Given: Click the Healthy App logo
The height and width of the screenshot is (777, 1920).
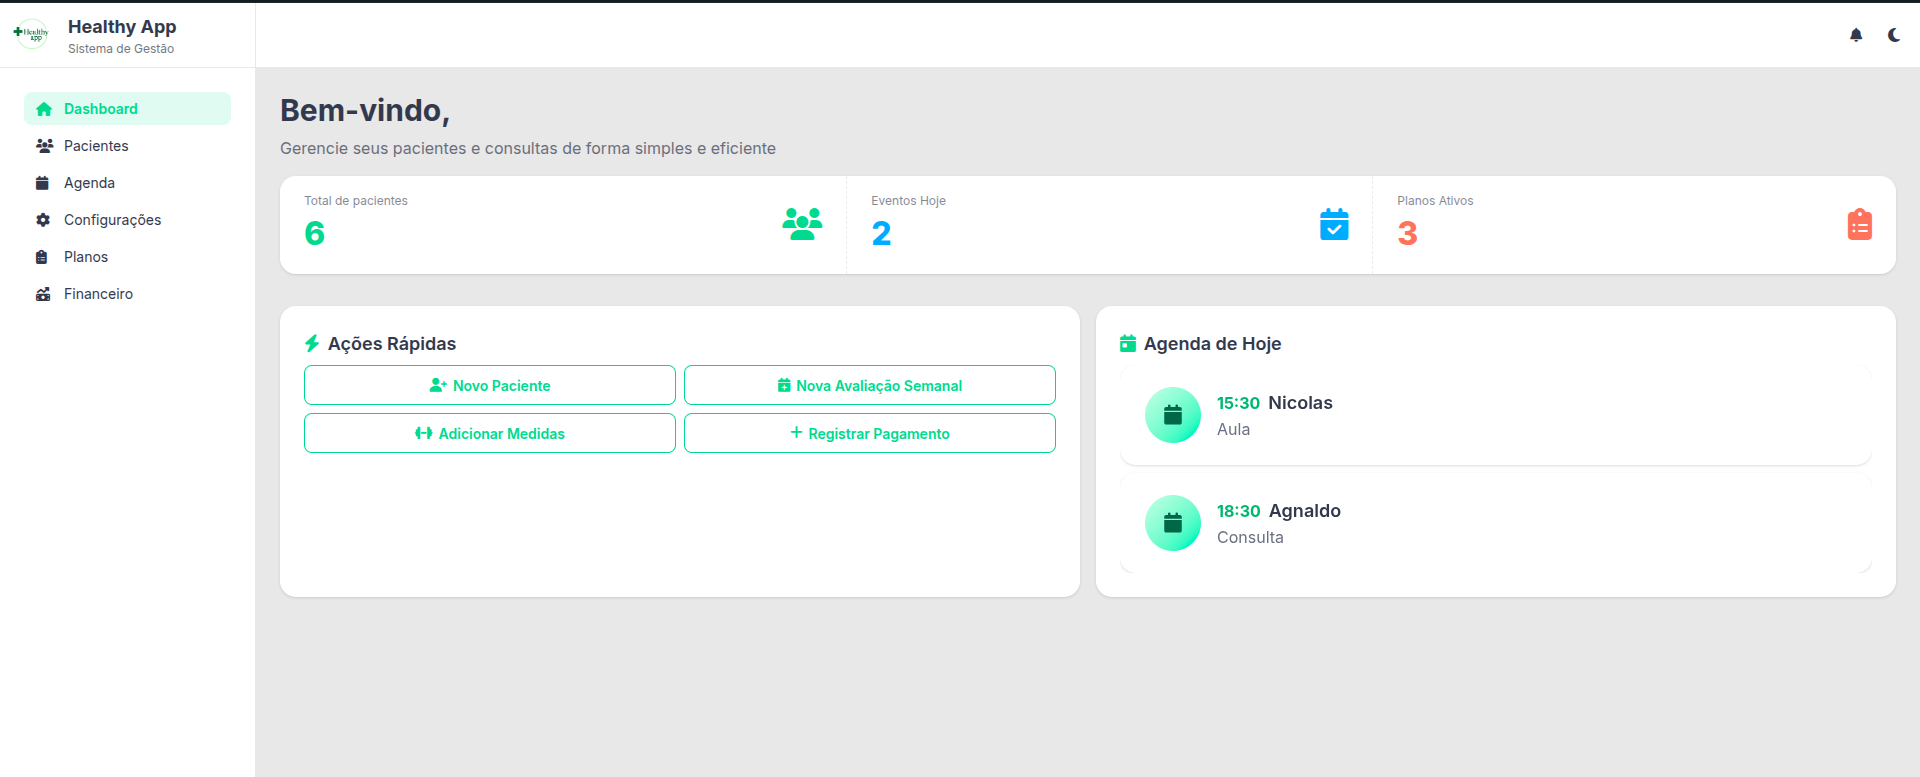Looking at the screenshot, I should [x=31, y=34].
